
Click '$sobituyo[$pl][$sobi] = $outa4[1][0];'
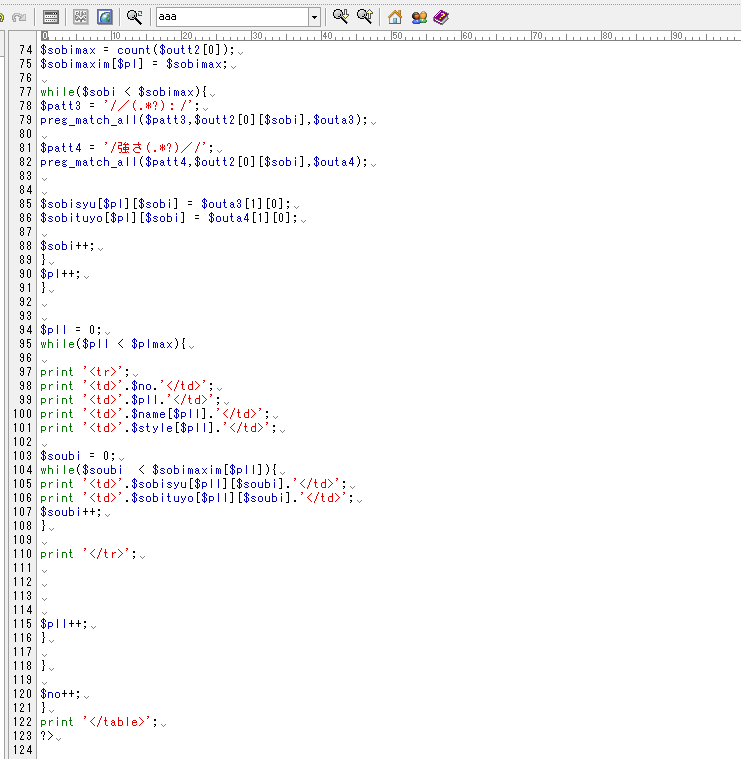[x=169, y=218]
